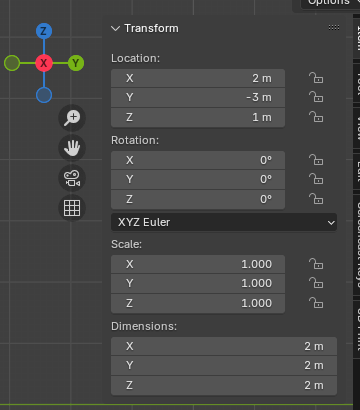Switch orthographic view using the grid icon
This screenshot has width=360, height=410.
[72, 208]
